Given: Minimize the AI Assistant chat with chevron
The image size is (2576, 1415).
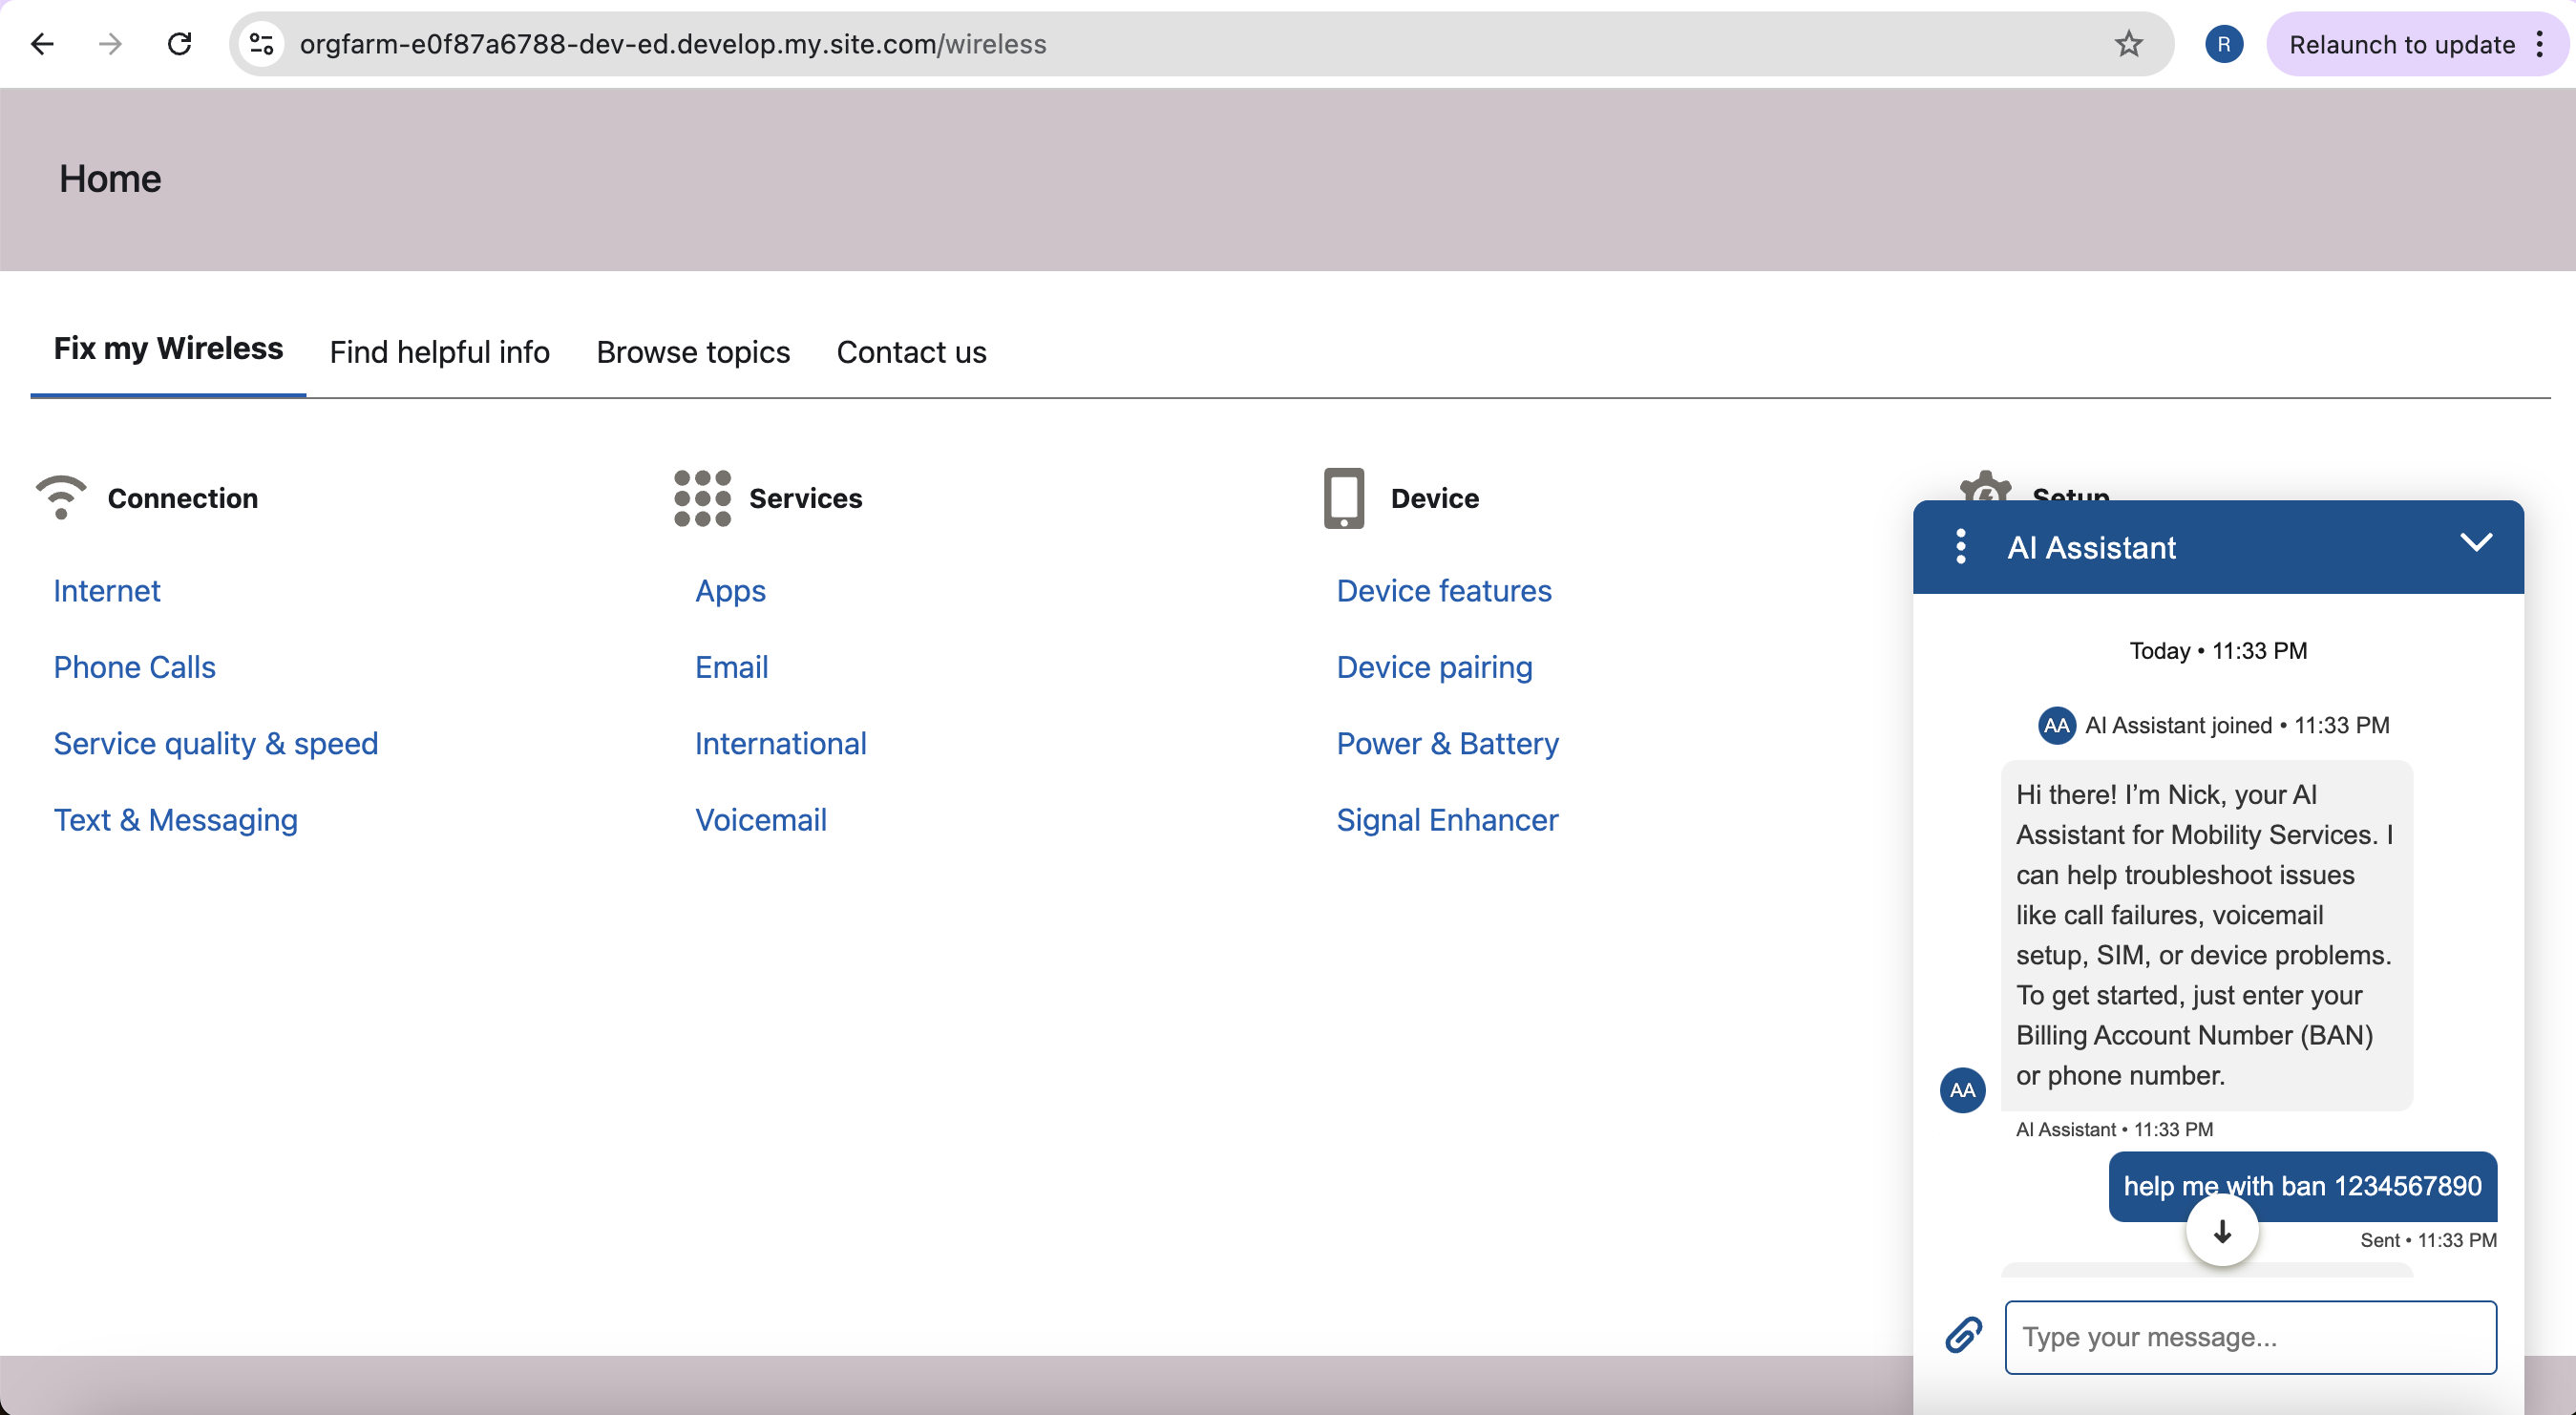Looking at the screenshot, I should (x=2475, y=543).
